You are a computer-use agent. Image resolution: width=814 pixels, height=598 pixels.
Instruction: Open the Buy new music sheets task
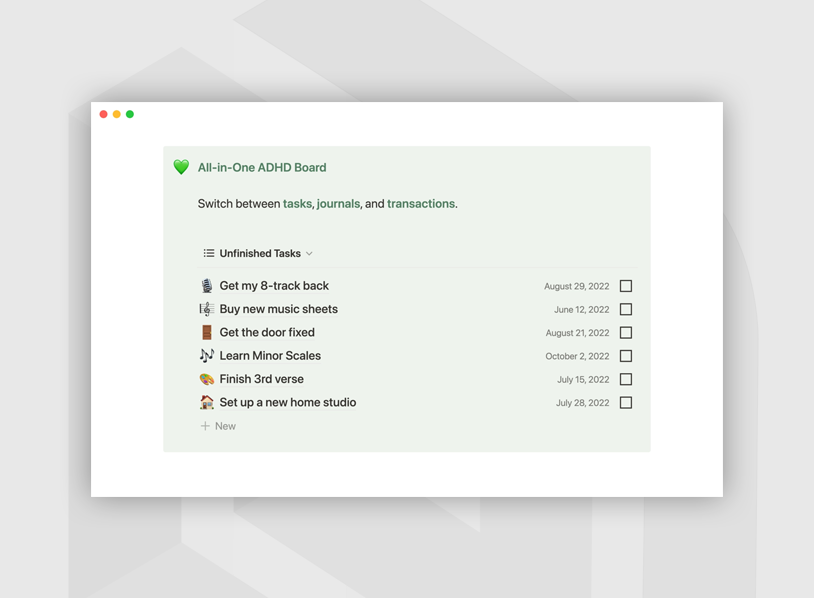(279, 309)
